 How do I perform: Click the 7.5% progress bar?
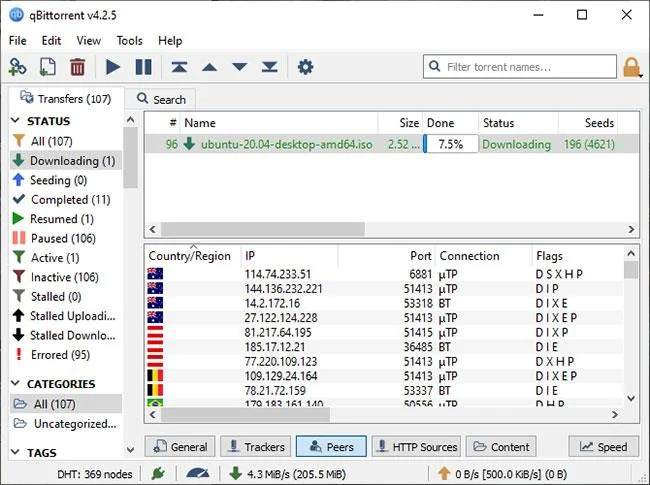pyautogui.click(x=451, y=144)
